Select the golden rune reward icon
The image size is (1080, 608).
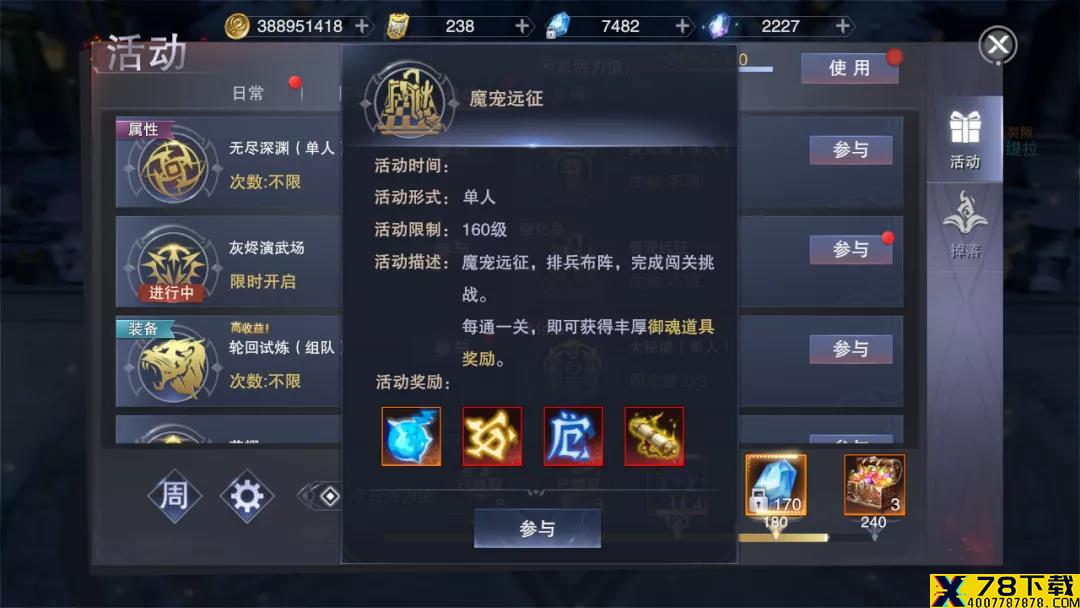pos(492,436)
